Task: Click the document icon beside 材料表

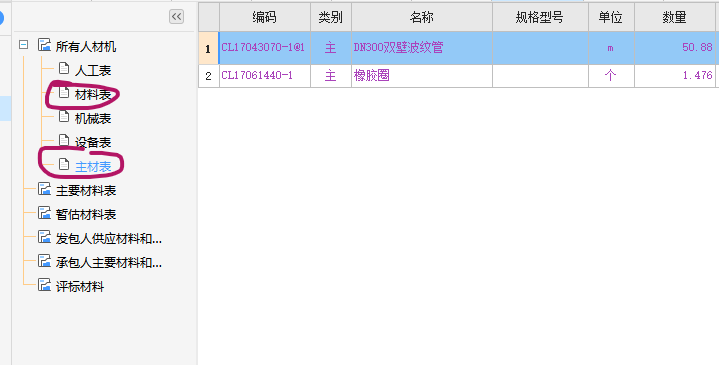Action: click(64, 93)
